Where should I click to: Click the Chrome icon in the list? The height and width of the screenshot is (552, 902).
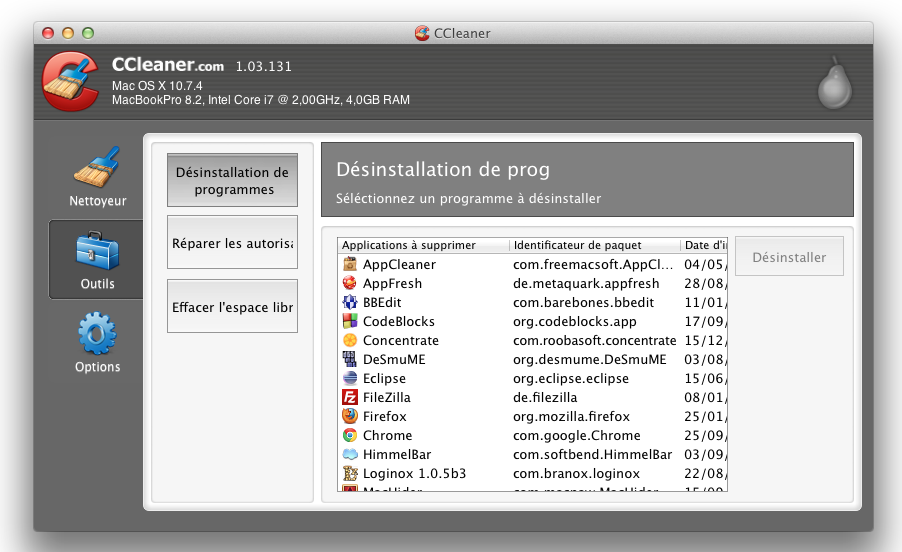point(350,436)
